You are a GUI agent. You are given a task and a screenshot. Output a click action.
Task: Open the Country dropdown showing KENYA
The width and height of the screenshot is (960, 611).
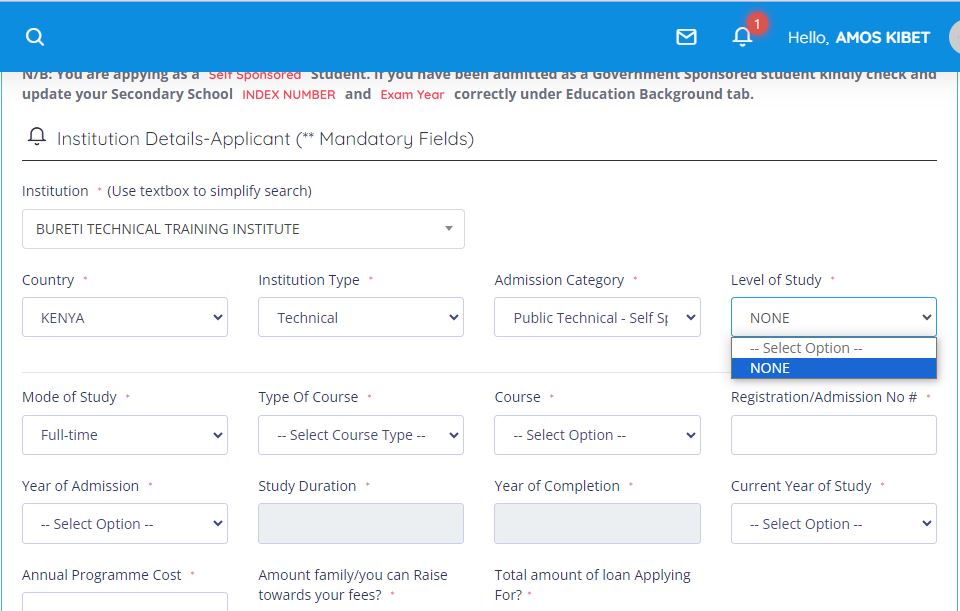coord(125,317)
